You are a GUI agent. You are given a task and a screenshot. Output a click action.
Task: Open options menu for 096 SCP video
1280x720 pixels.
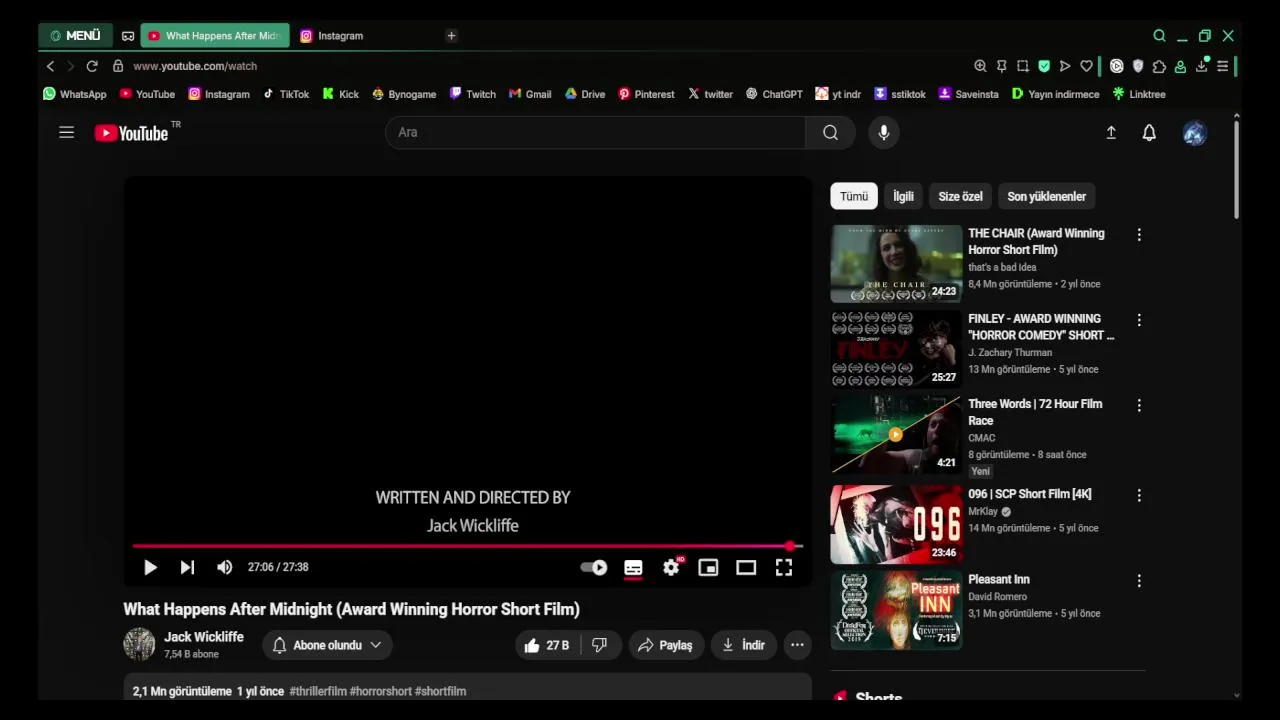coord(1139,495)
